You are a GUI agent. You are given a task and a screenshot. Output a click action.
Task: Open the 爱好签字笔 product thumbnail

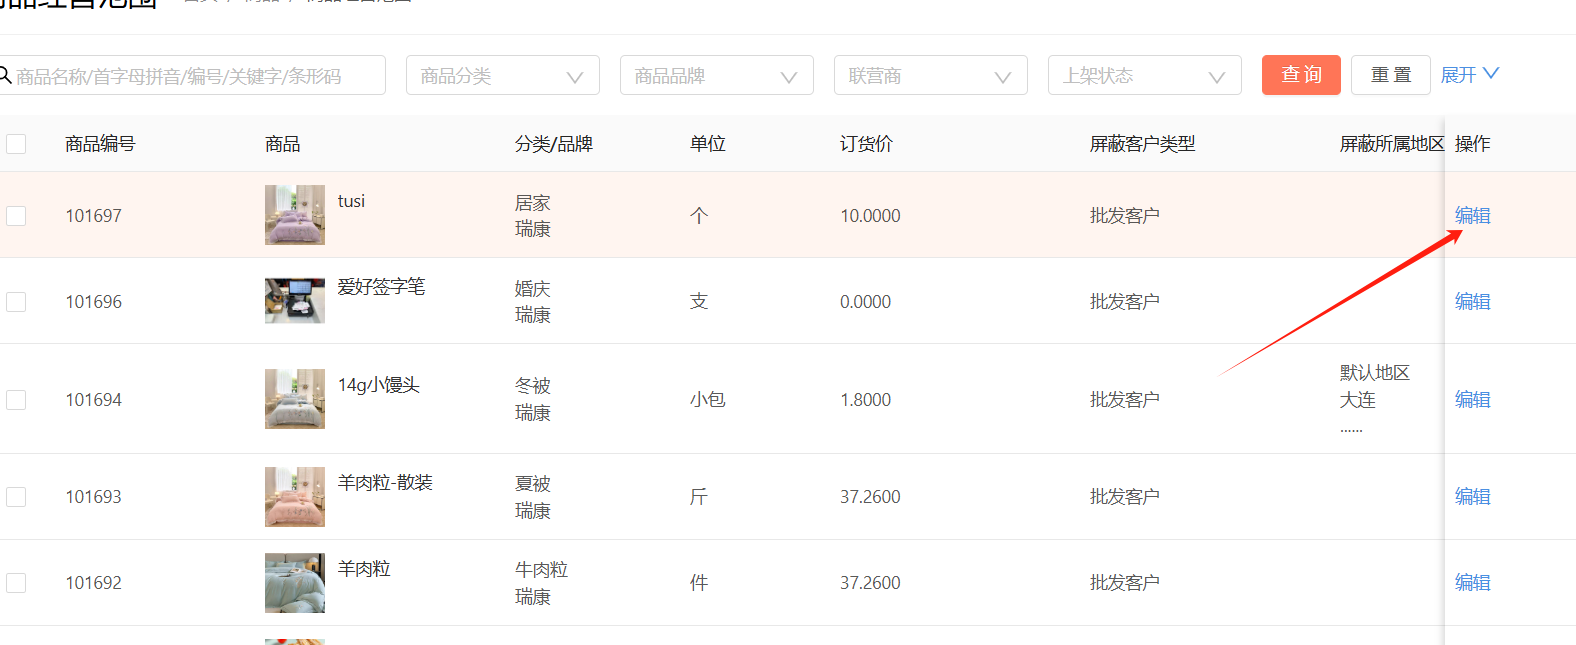[295, 301]
